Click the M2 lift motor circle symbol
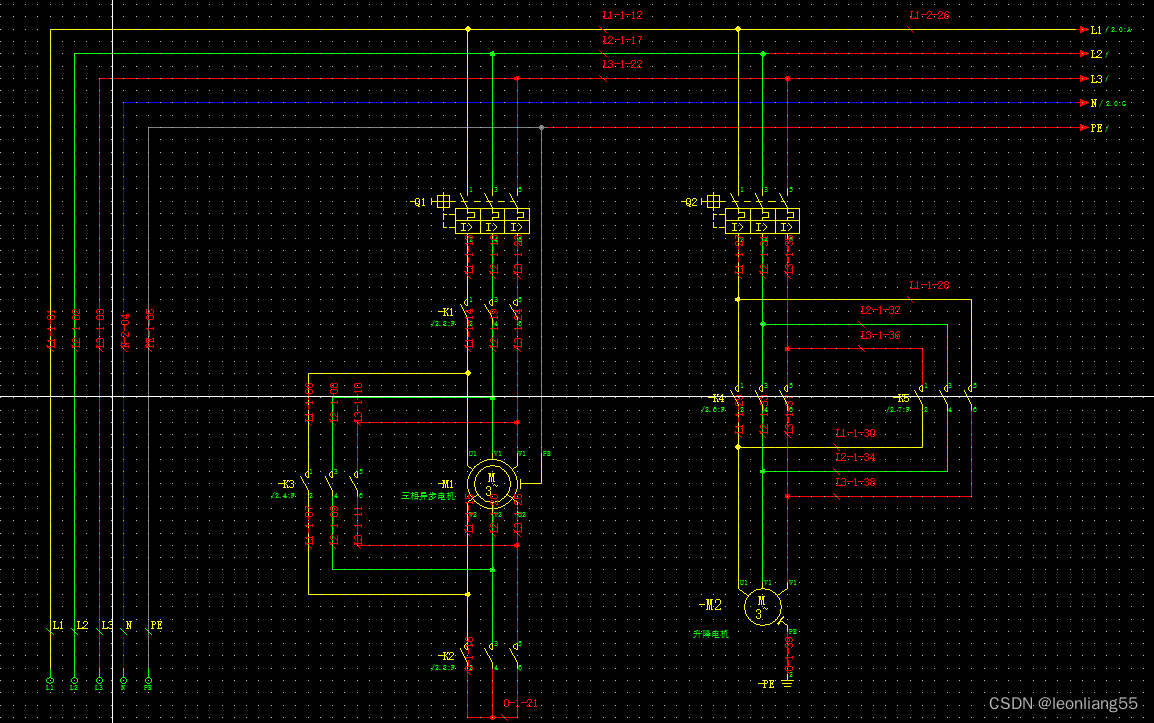Screen dimensions: 1154x723 [762, 607]
